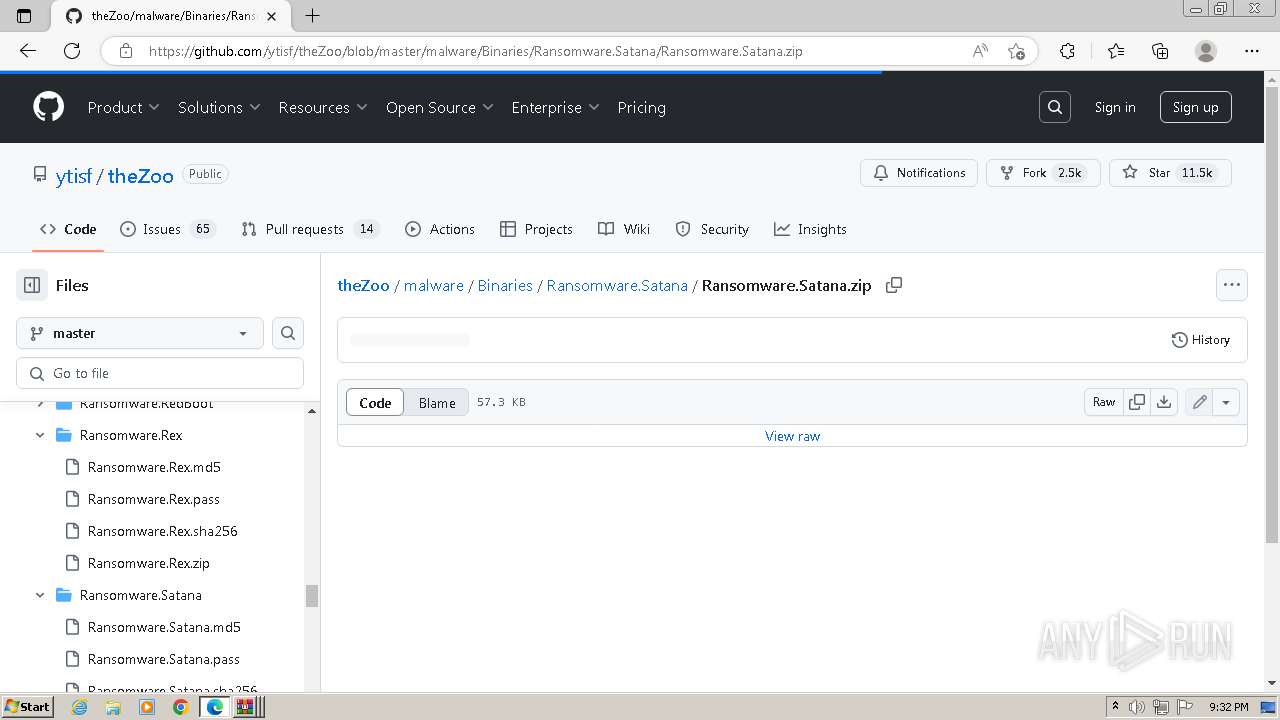Click the Raw button
This screenshot has height=720, width=1280.
pos(1104,402)
